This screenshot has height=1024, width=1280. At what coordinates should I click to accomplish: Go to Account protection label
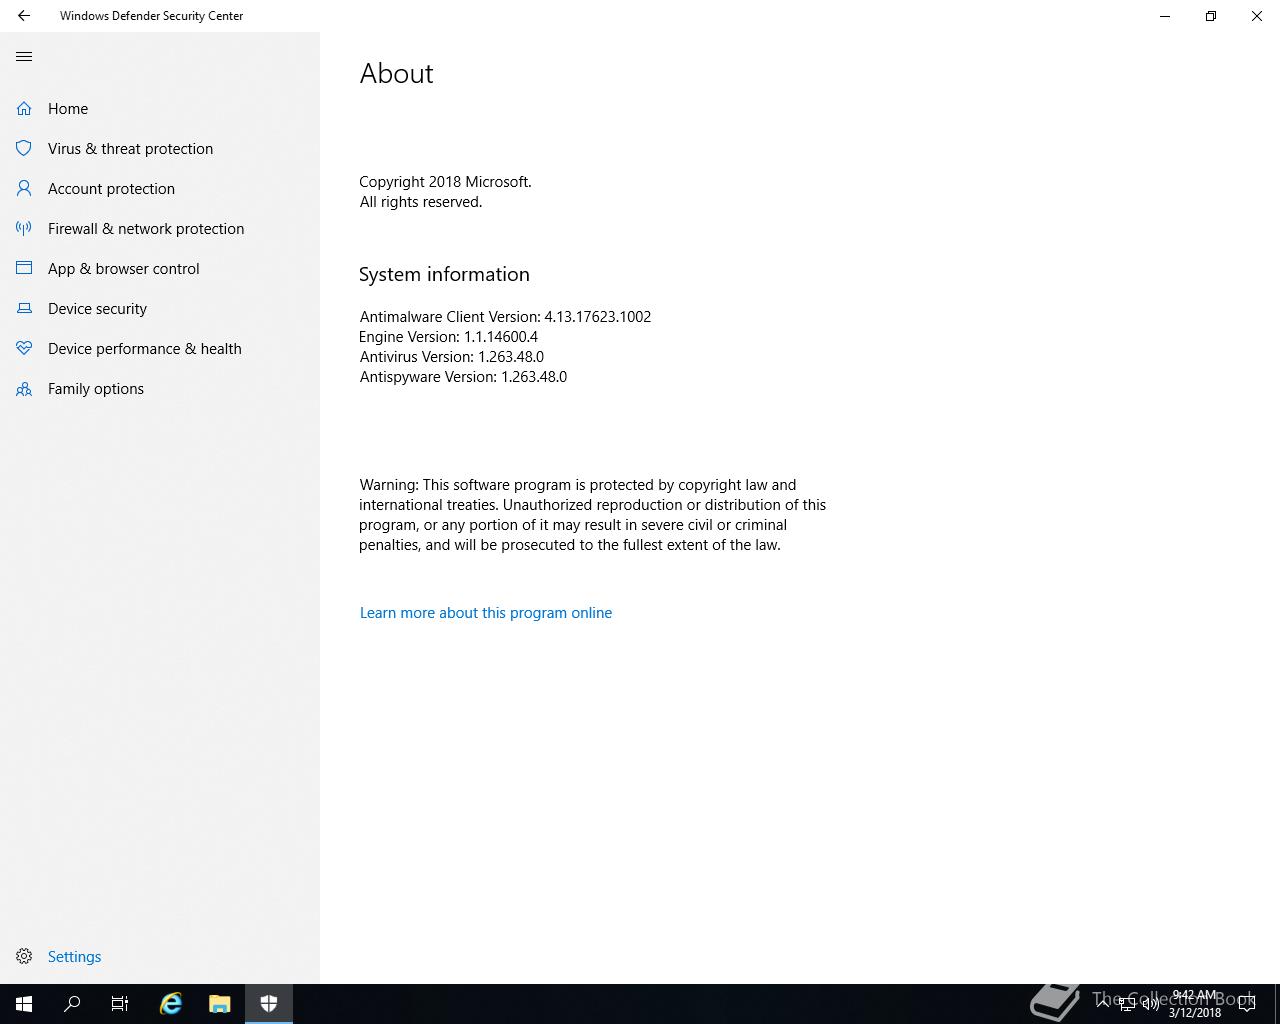[111, 188]
